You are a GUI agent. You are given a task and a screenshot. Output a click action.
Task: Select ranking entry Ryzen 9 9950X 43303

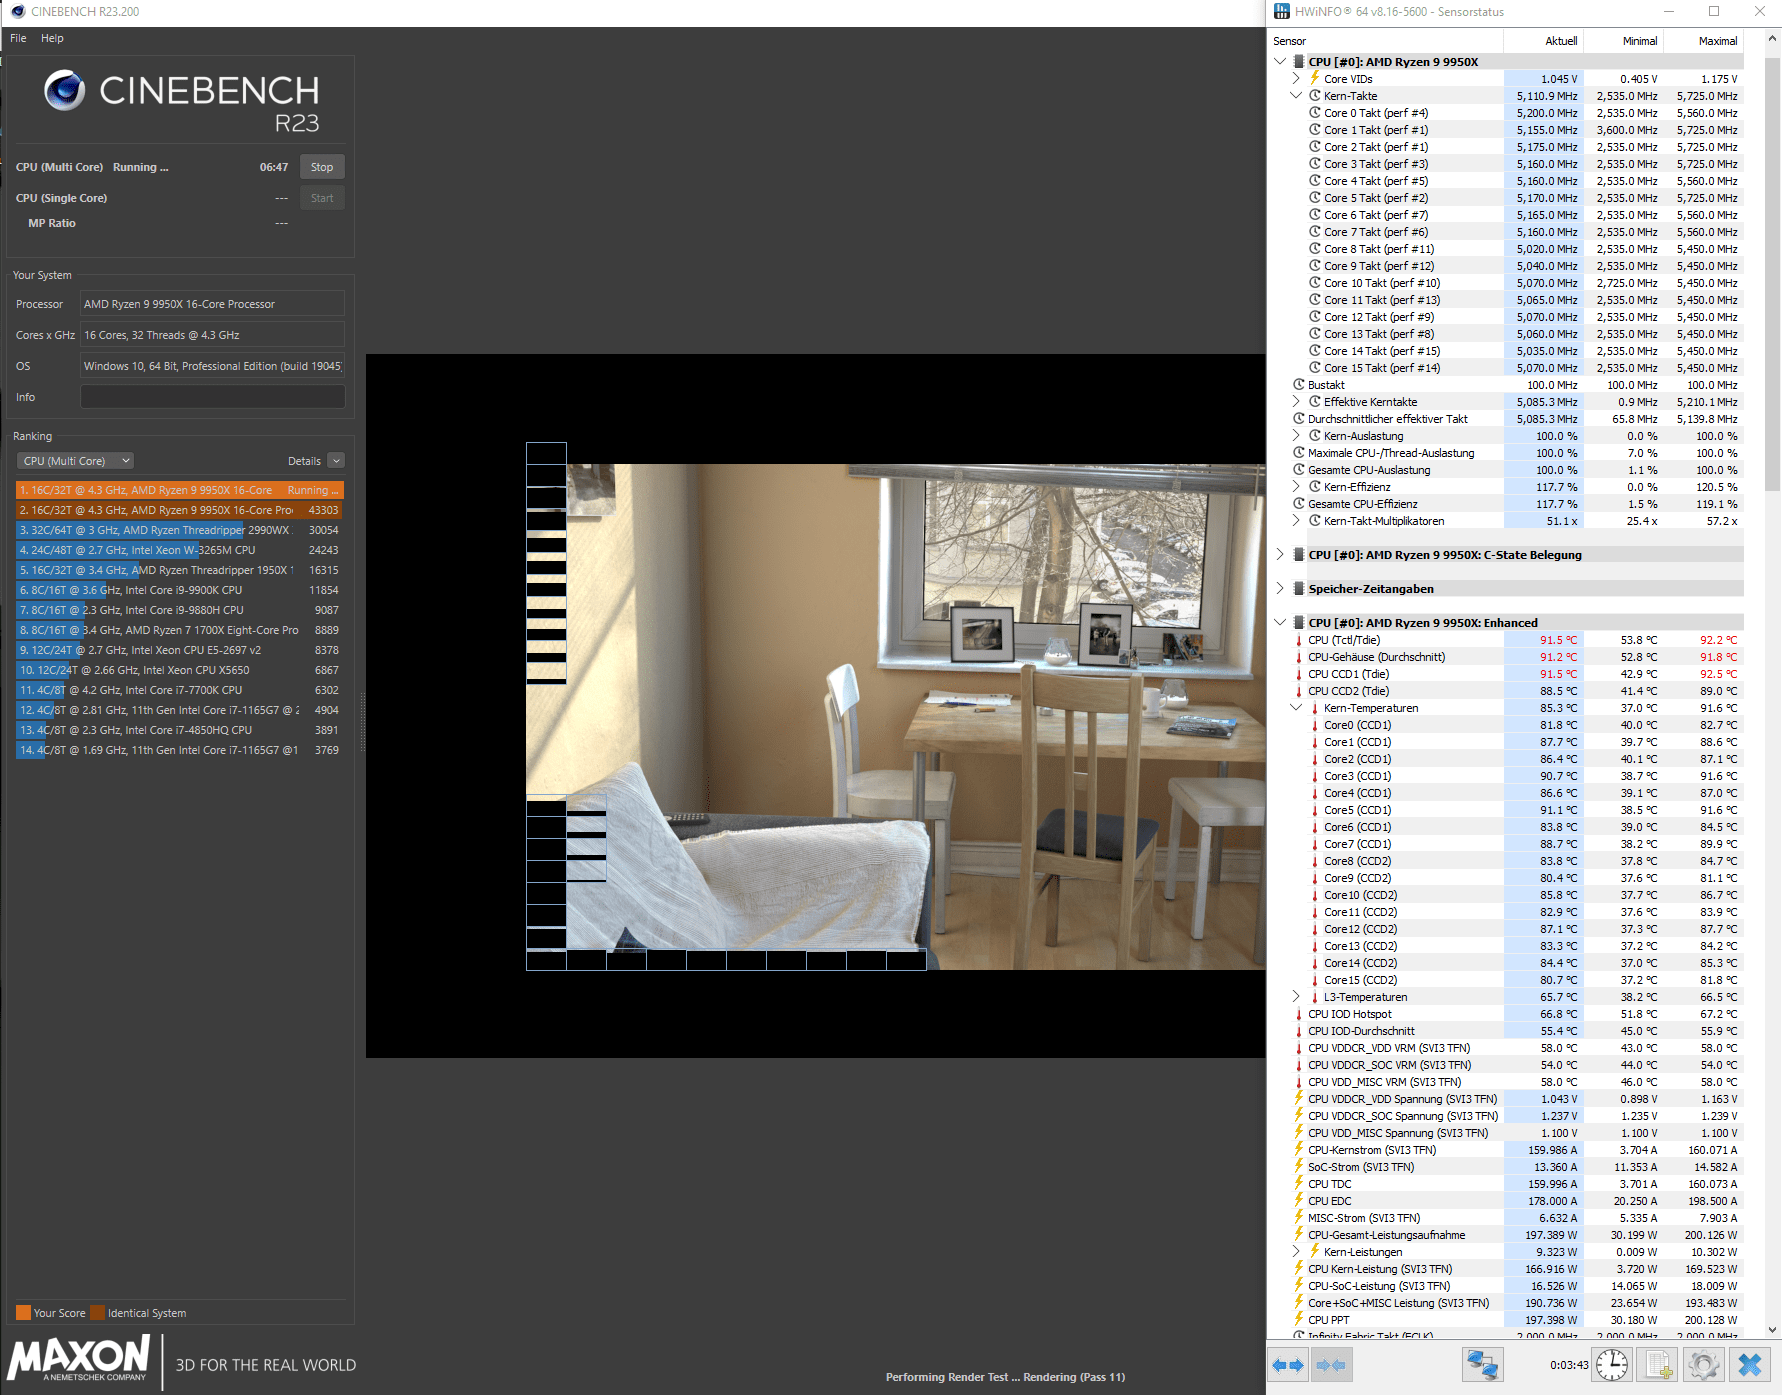pos(179,510)
